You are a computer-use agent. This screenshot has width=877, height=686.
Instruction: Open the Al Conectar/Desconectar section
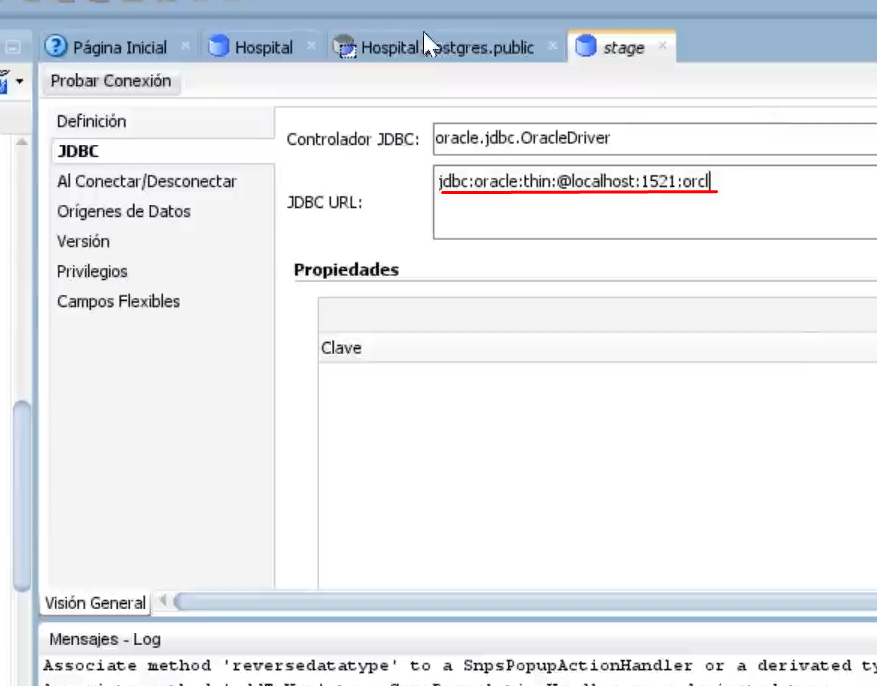pyautogui.click(x=147, y=182)
